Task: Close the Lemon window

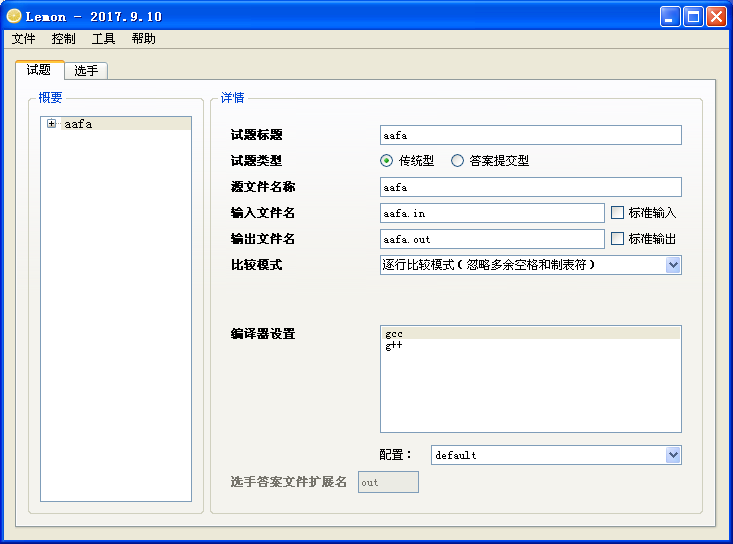Action: [x=716, y=17]
